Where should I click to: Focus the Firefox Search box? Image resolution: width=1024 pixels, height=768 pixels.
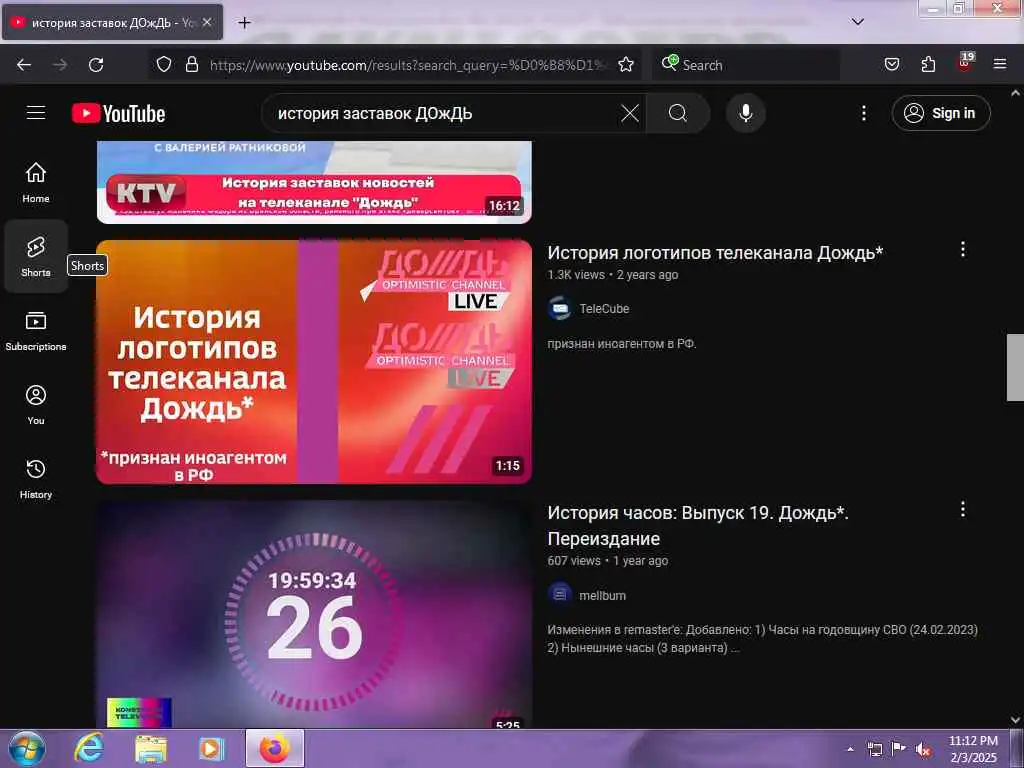click(x=746, y=65)
